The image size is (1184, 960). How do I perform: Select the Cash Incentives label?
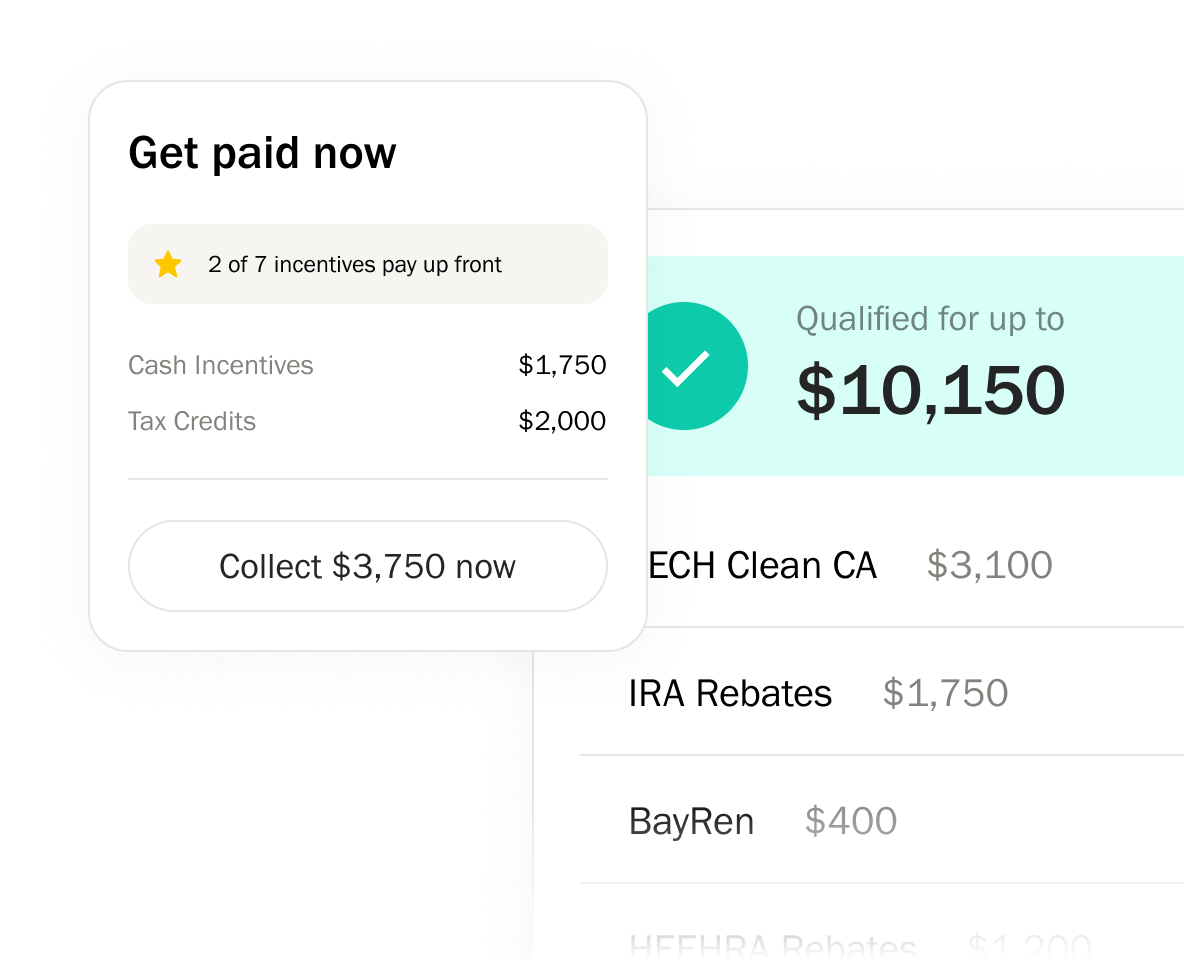pyautogui.click(x=220, y=366)
